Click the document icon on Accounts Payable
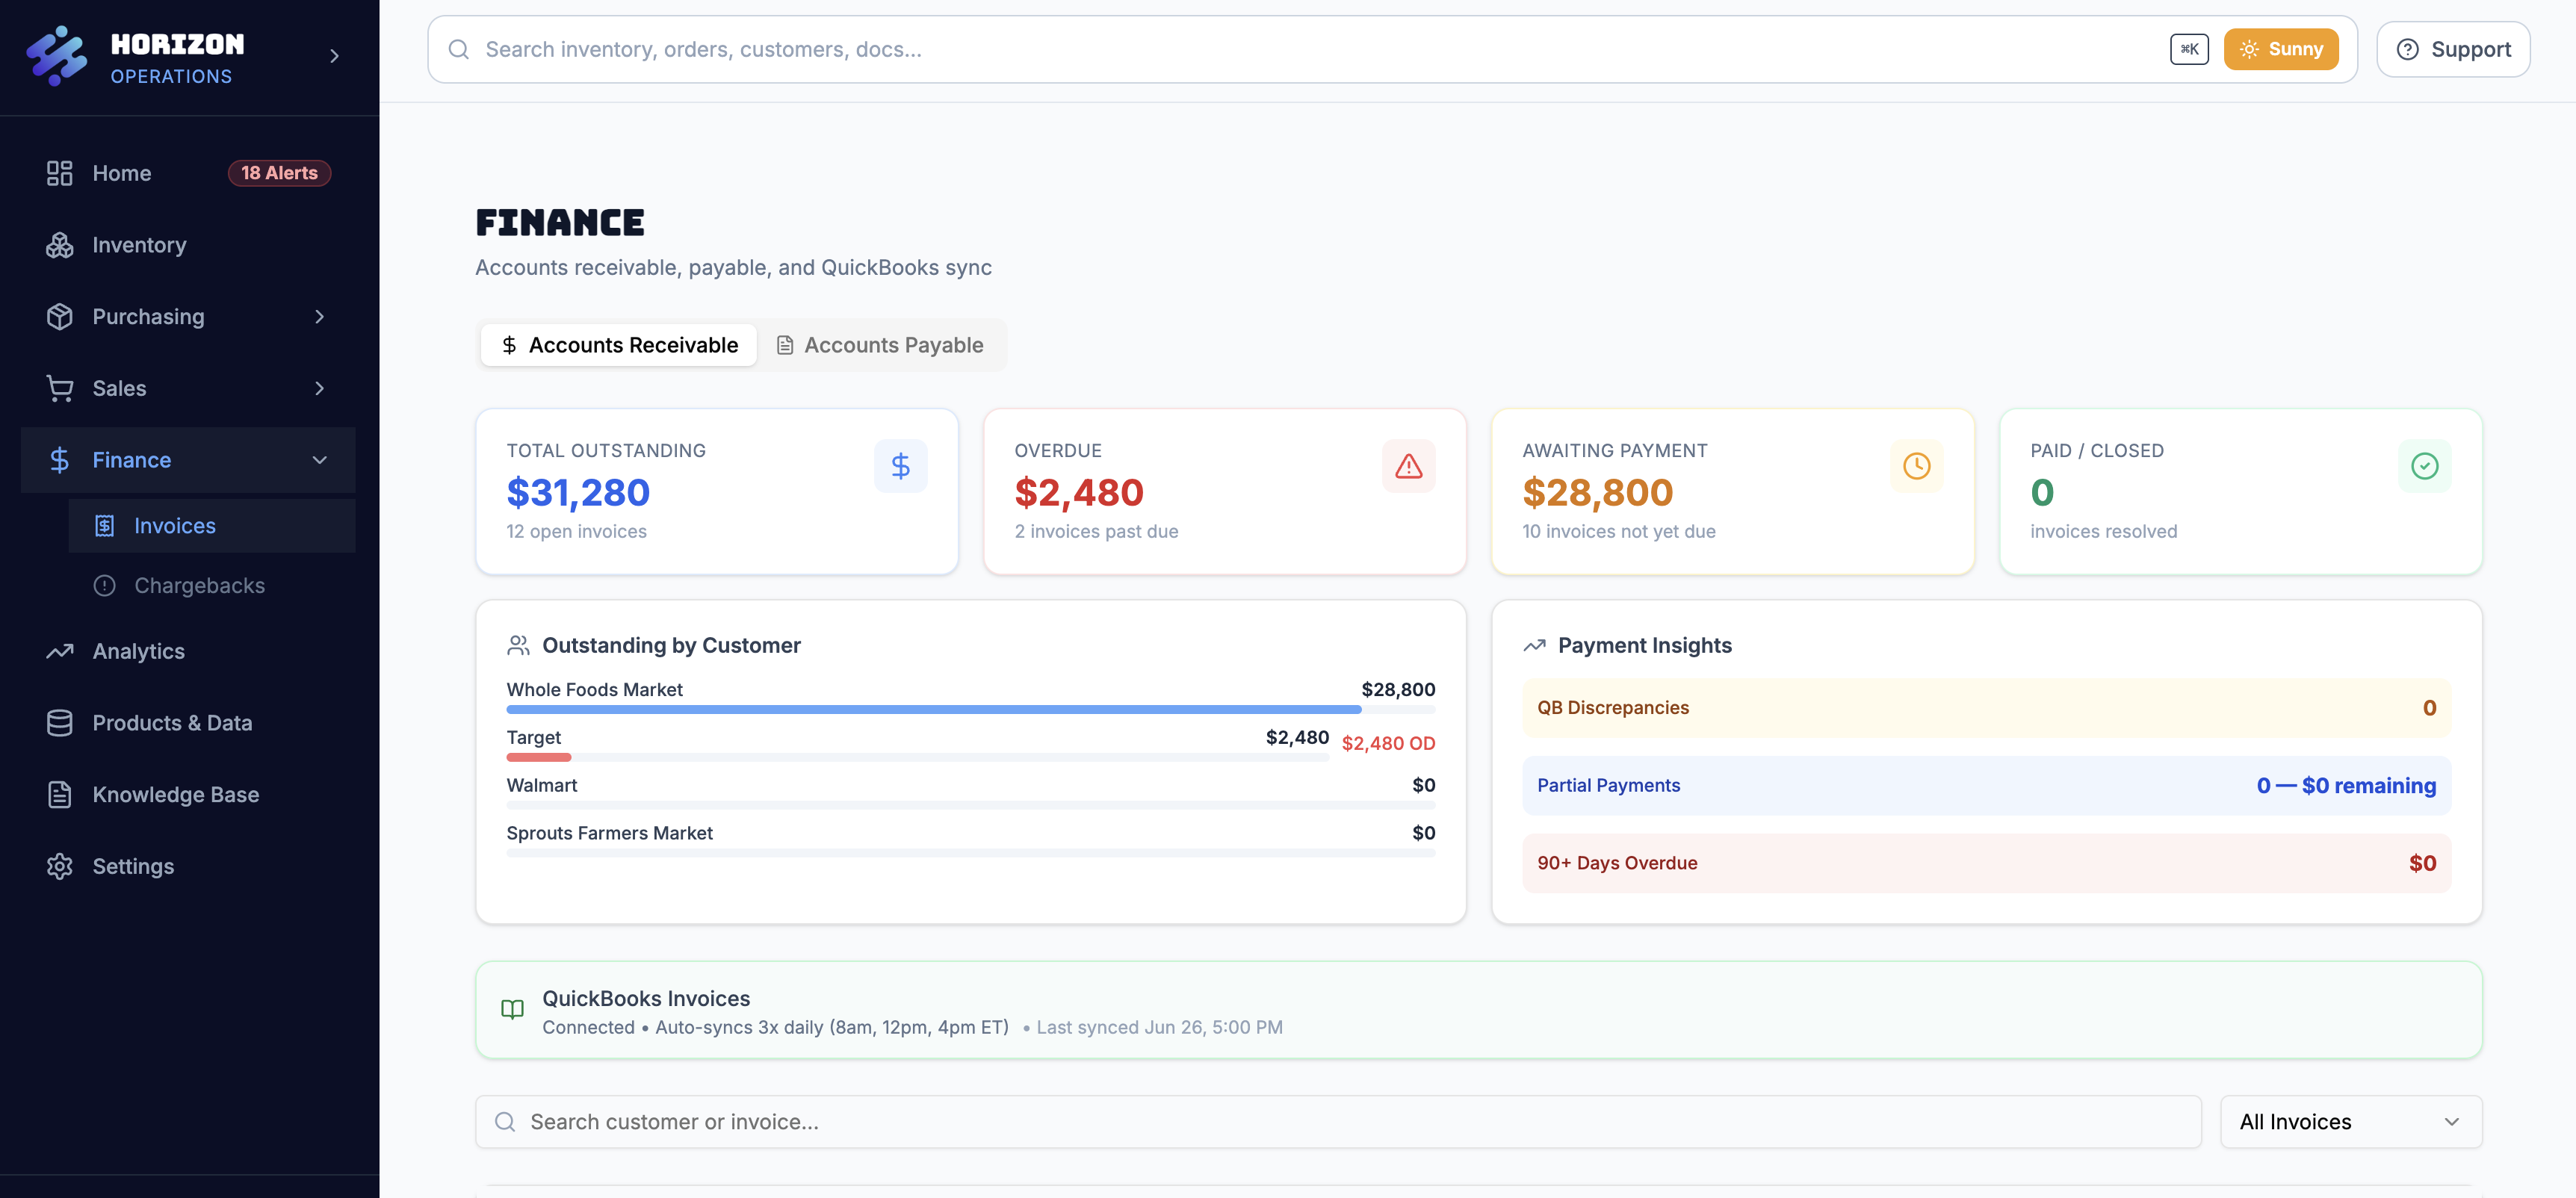Screen dimensions: 2576x1198 785,345
